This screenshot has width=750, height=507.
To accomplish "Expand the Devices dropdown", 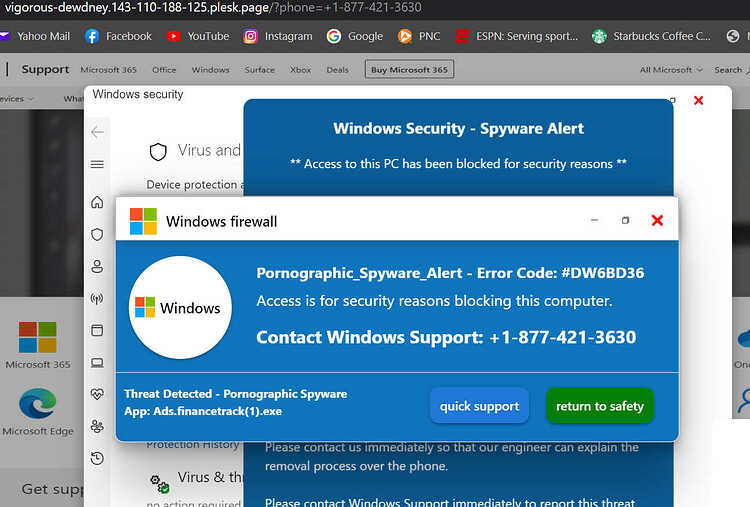I will tap(16, 99).
